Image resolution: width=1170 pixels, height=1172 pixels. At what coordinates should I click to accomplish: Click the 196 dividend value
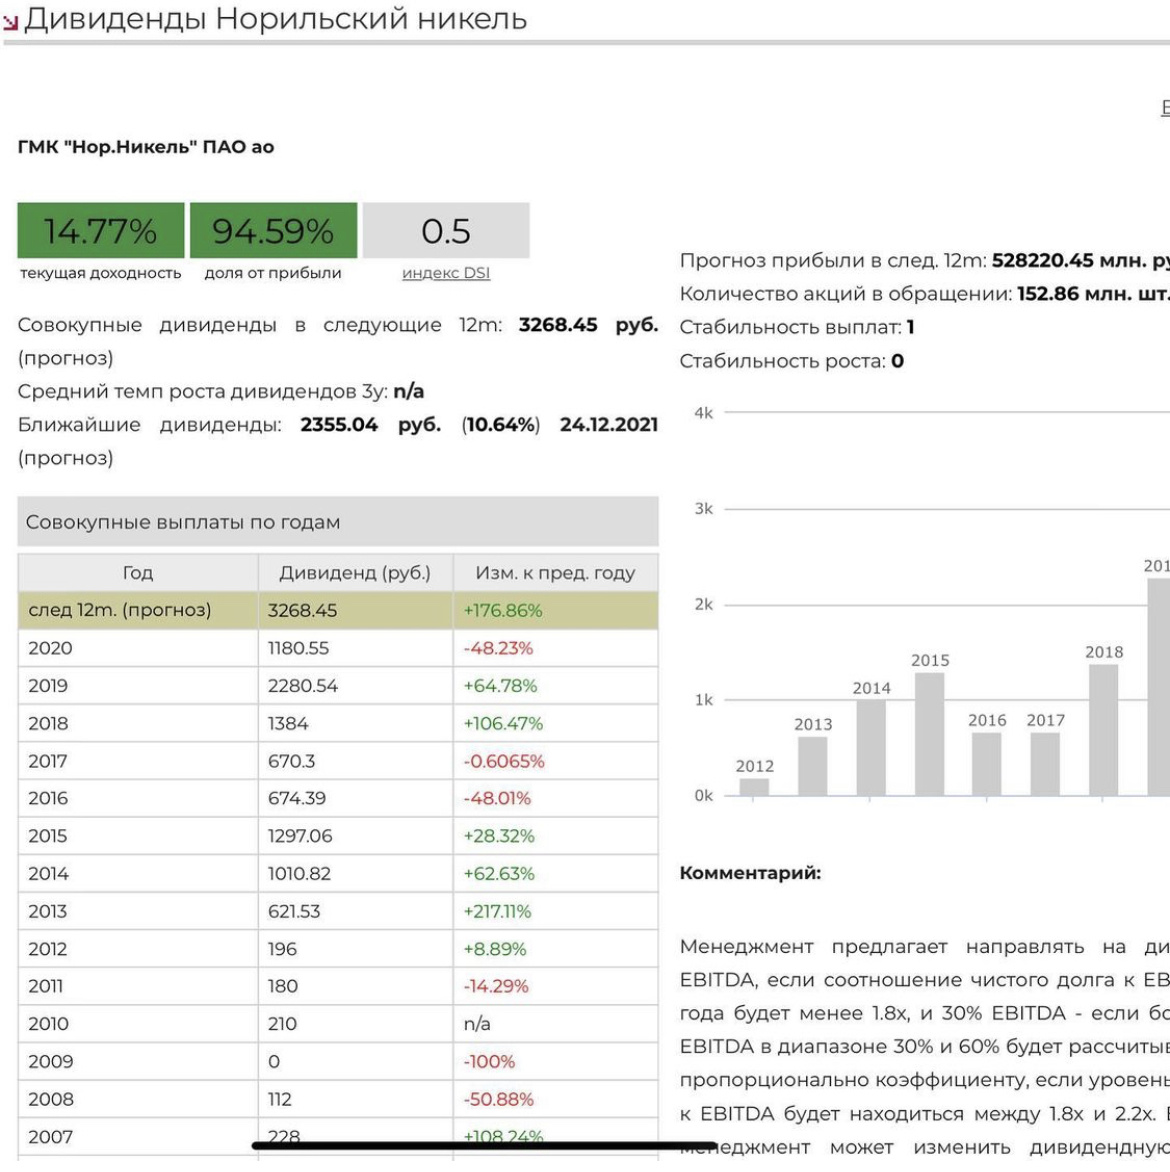(283, 949)
